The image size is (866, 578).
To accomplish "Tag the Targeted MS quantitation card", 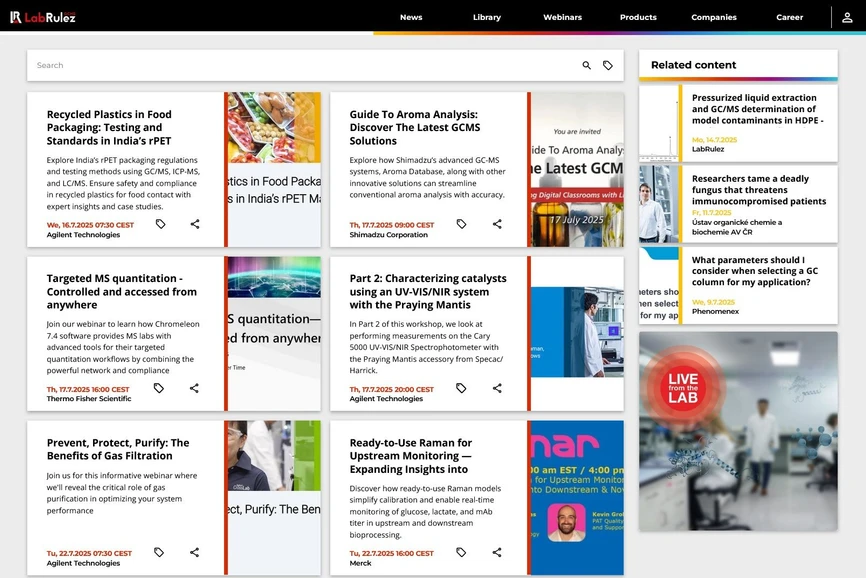I will [x=159, y=388].
